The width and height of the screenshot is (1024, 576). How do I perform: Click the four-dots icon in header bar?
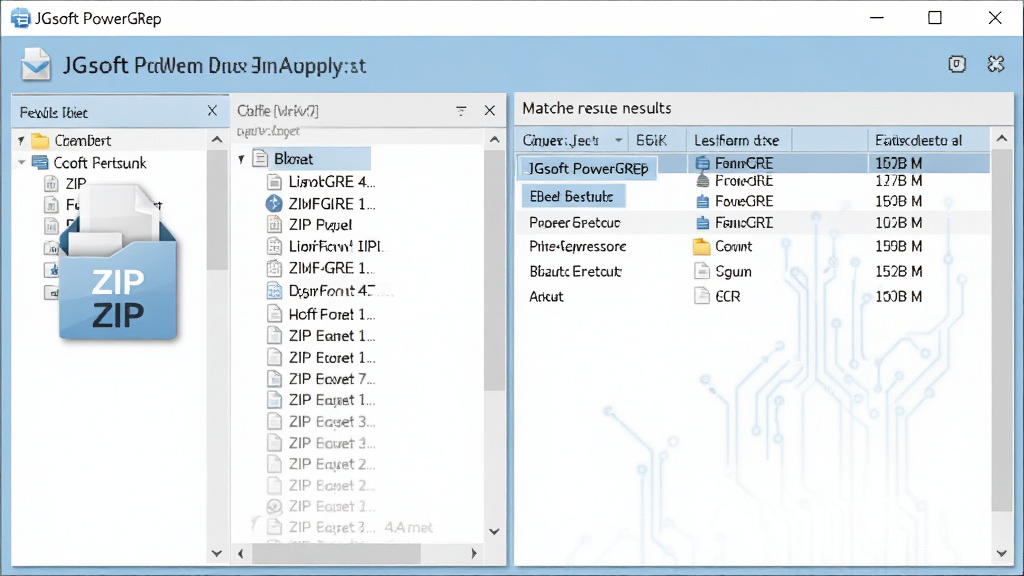[x=995, y=64]
